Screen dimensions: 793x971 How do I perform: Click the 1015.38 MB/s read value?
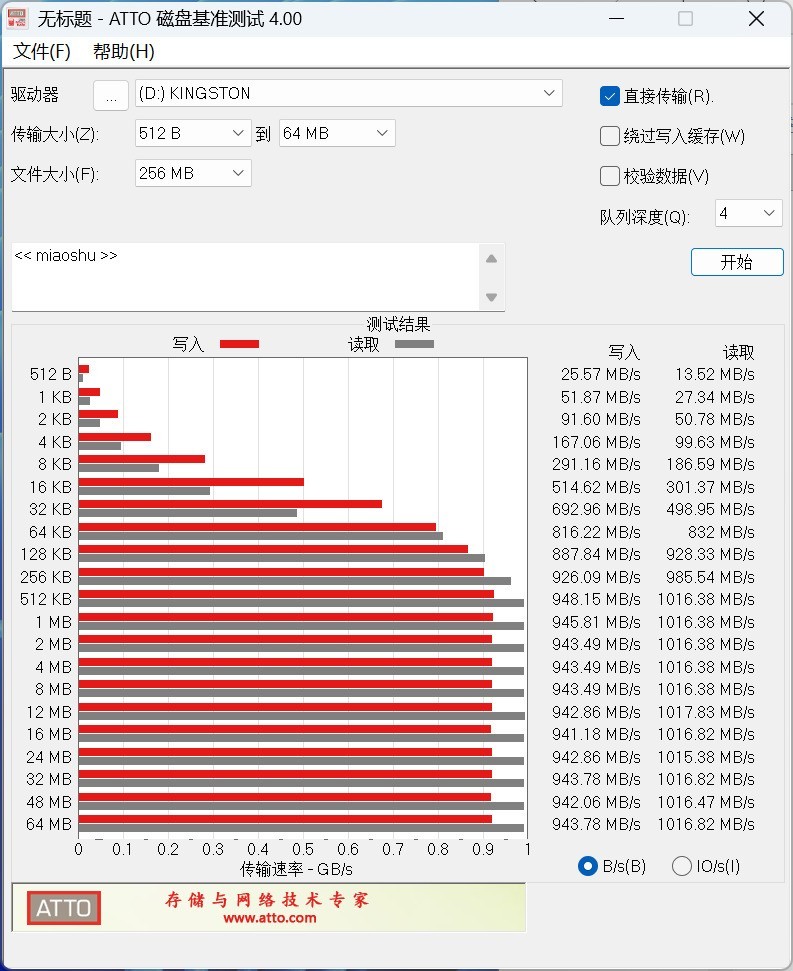(706, 757)
